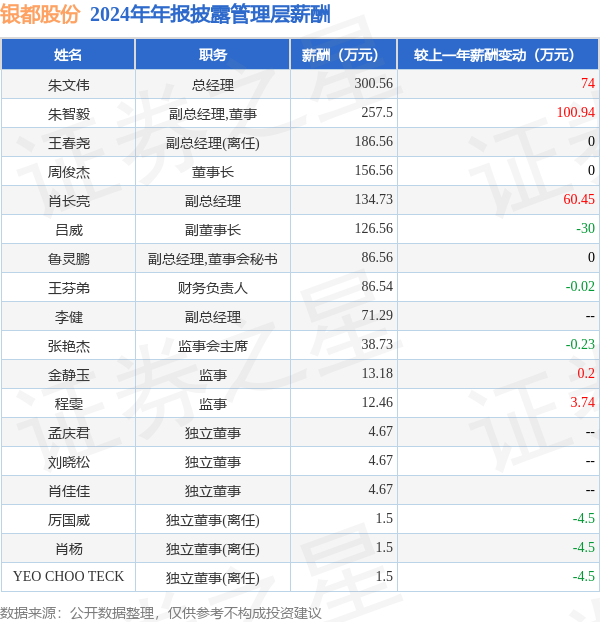The image size is (600, 622).
Task: Click the name 朱智毅
Action: point(69,114)
